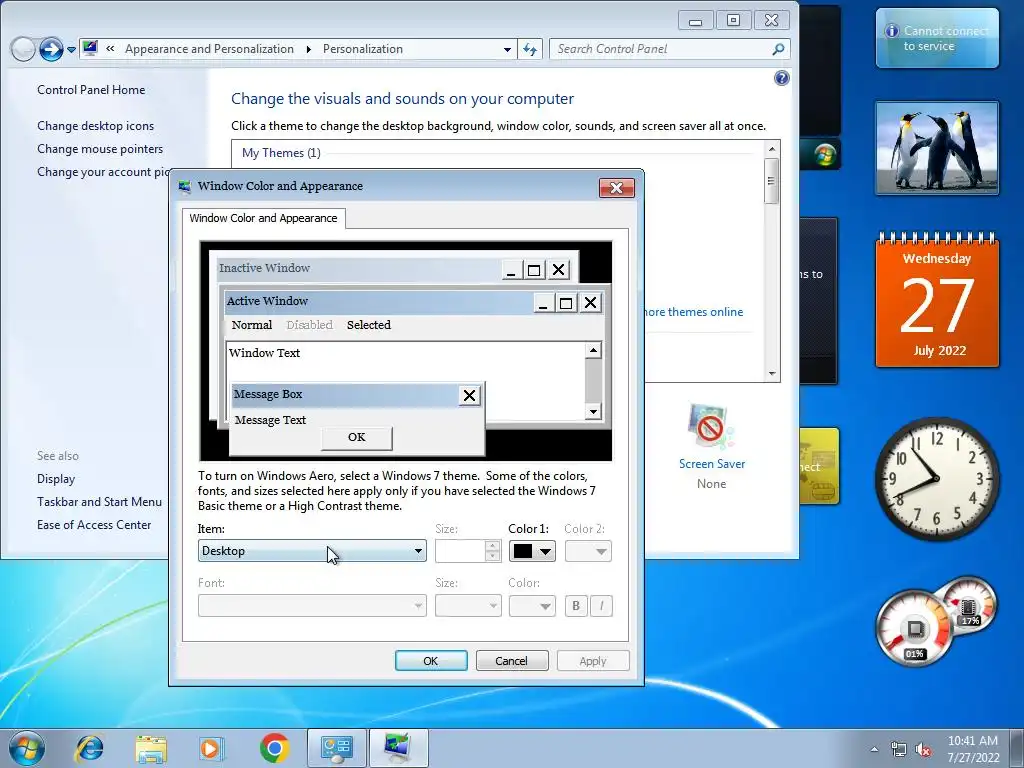1024x768 pixels.
Task: Click Show desktop button at taskbar end
Action: coord(1017,748)
